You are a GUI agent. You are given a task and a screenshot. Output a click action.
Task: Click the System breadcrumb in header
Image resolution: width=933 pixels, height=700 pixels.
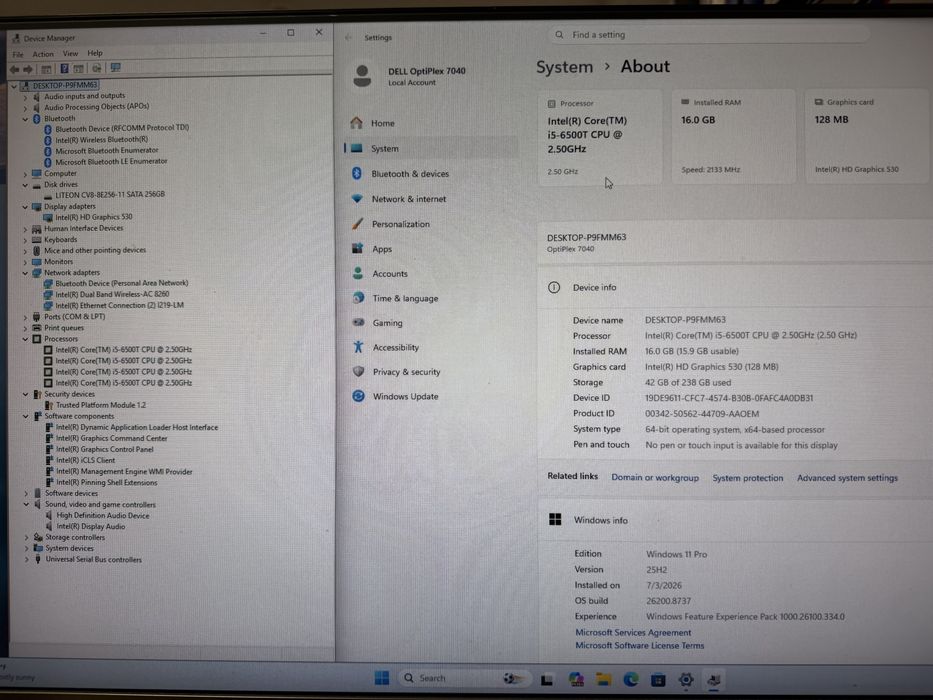pos(564,67)
